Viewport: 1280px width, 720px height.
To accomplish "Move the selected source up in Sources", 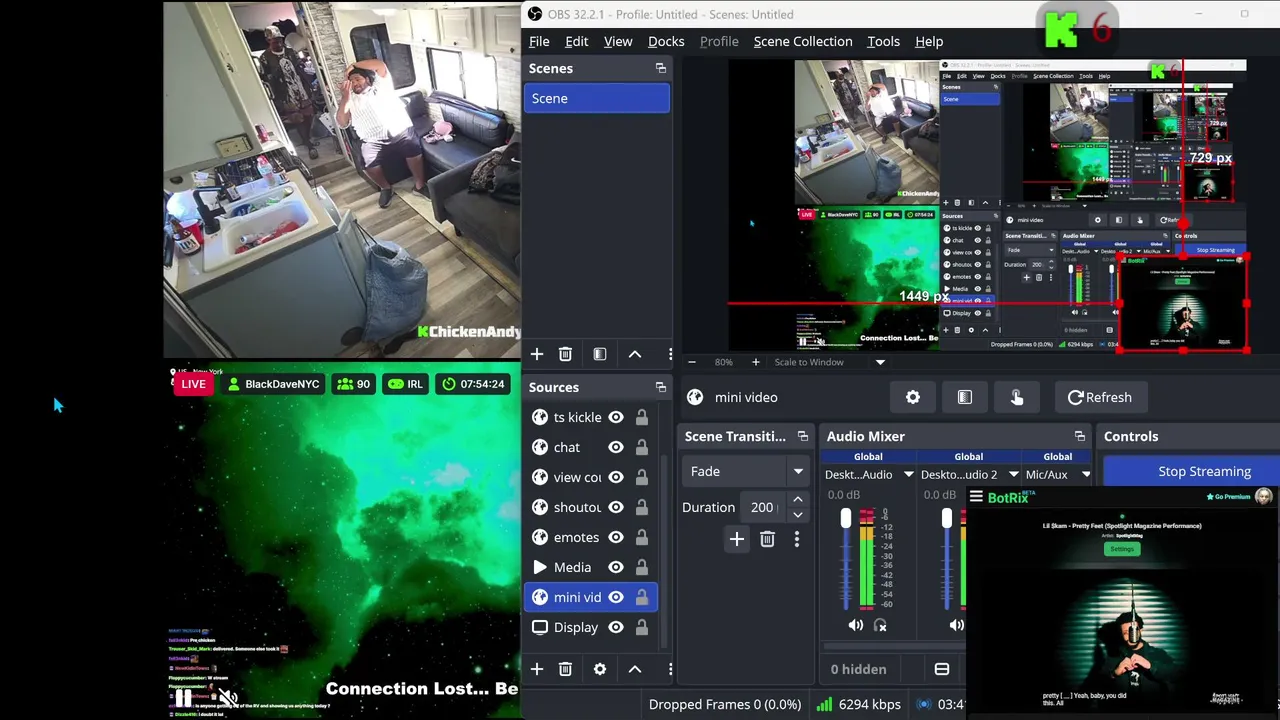I will [x=635, y=669].
